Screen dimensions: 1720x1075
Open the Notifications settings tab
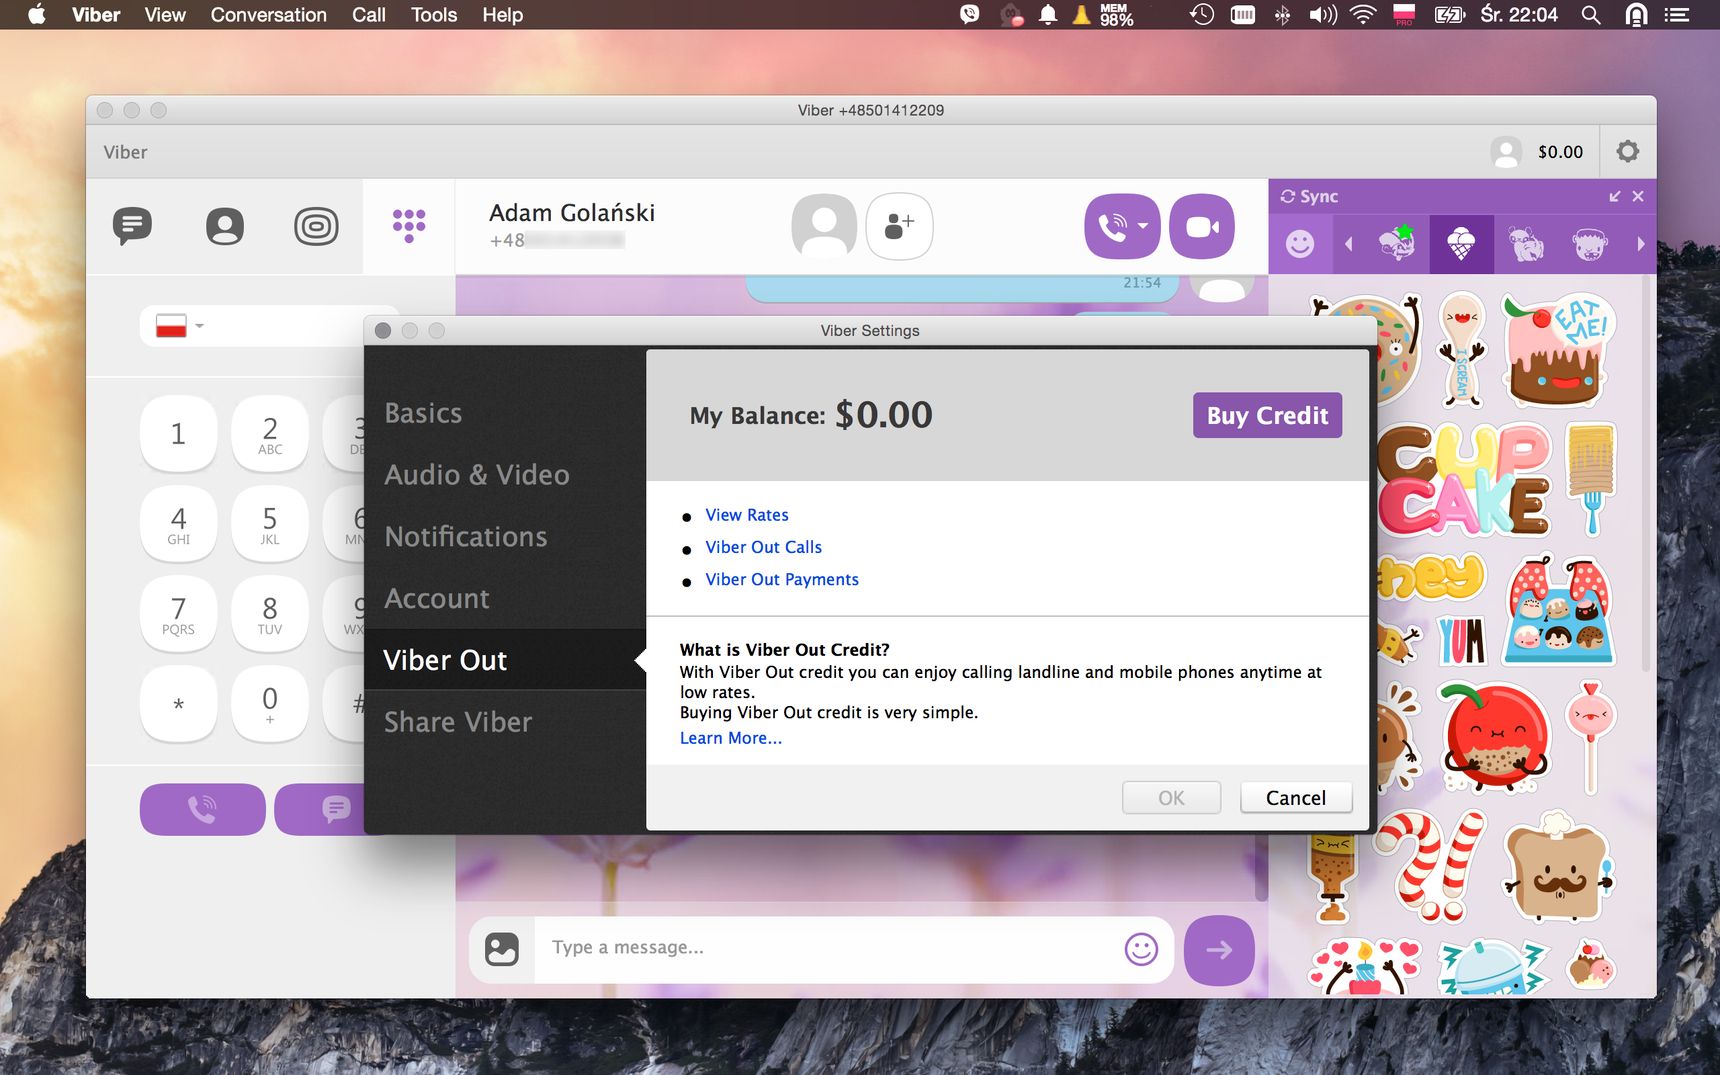pyautogui.click(x=466, y=537)
